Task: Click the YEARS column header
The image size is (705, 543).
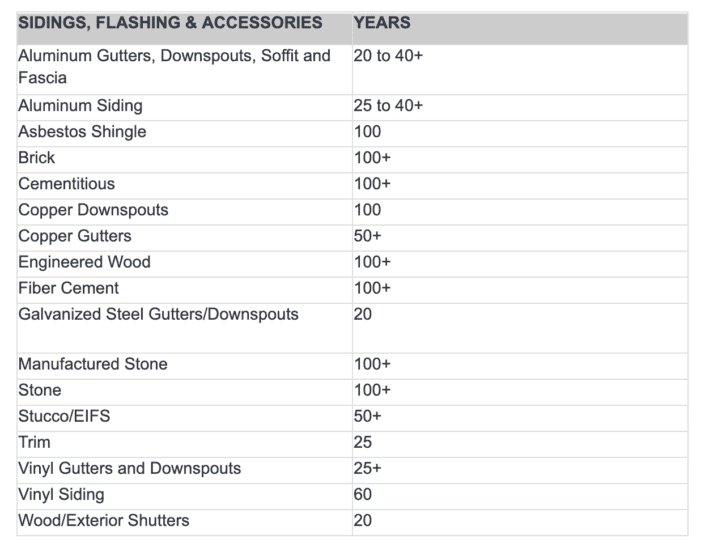Action: pos(382,22)
